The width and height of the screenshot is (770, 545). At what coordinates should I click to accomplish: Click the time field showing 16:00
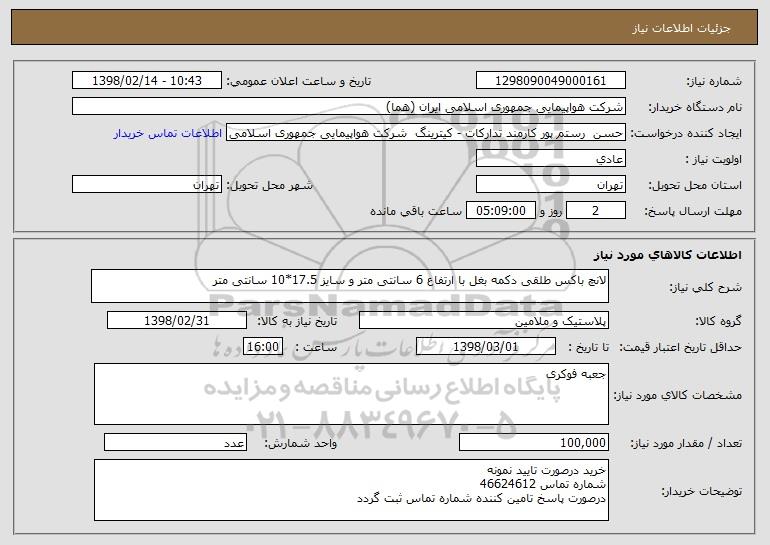click(x=263, y=347)
